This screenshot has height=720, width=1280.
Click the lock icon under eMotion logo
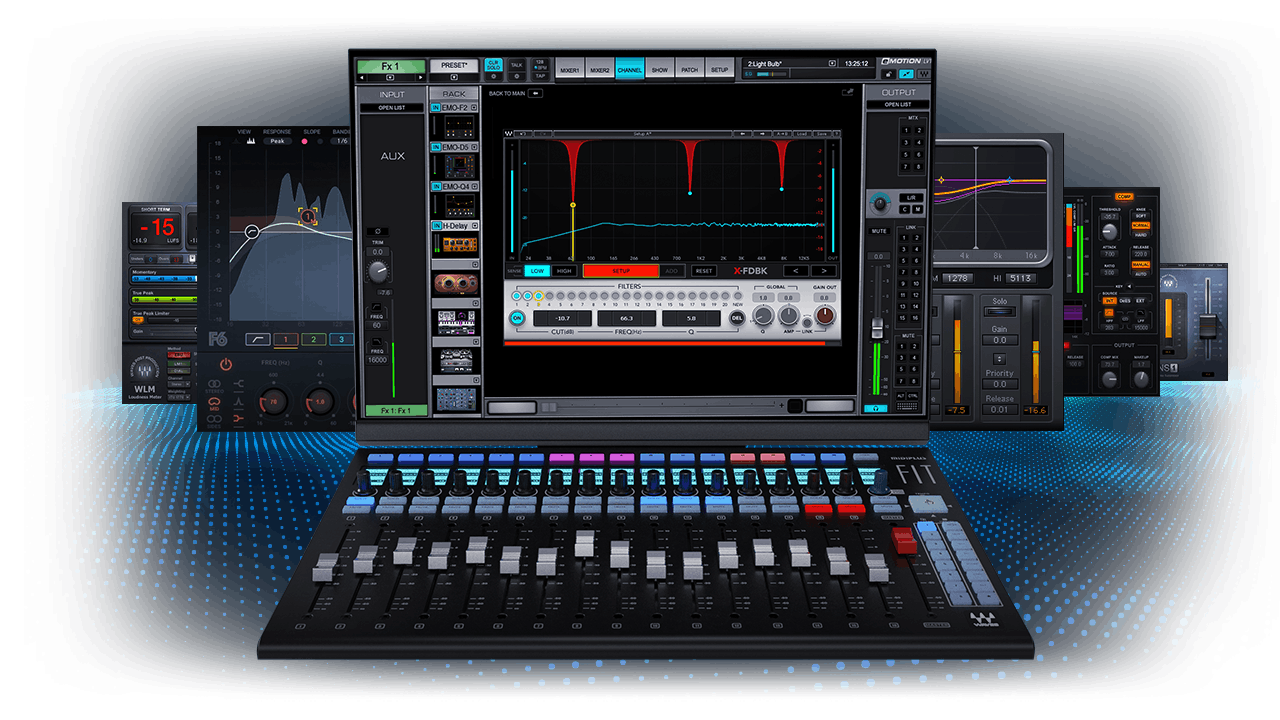pyautogui.click(x=888, y=74)
